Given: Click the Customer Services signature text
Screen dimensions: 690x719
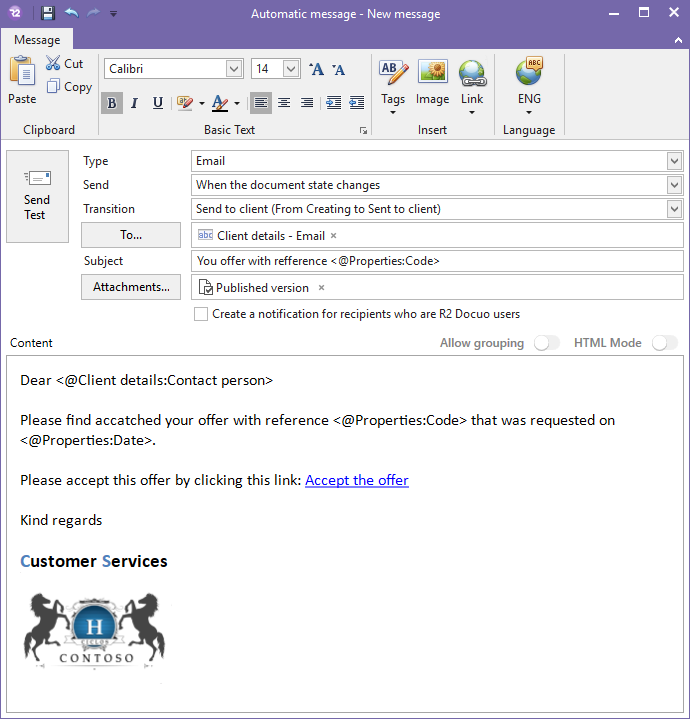Looking at the screenshot, I should 94,561.
